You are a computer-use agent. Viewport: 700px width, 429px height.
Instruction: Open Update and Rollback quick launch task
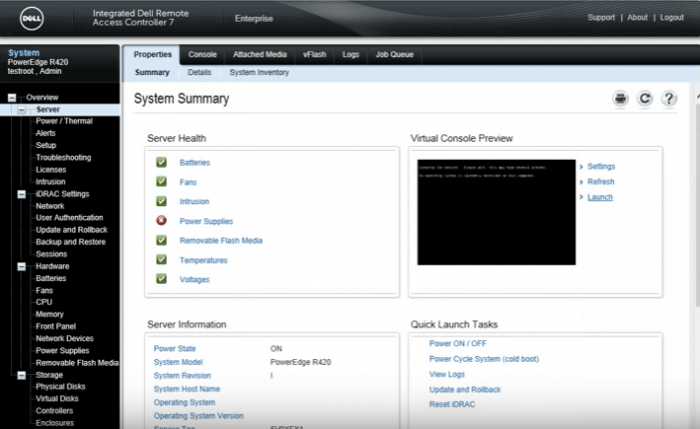[465, 390]
